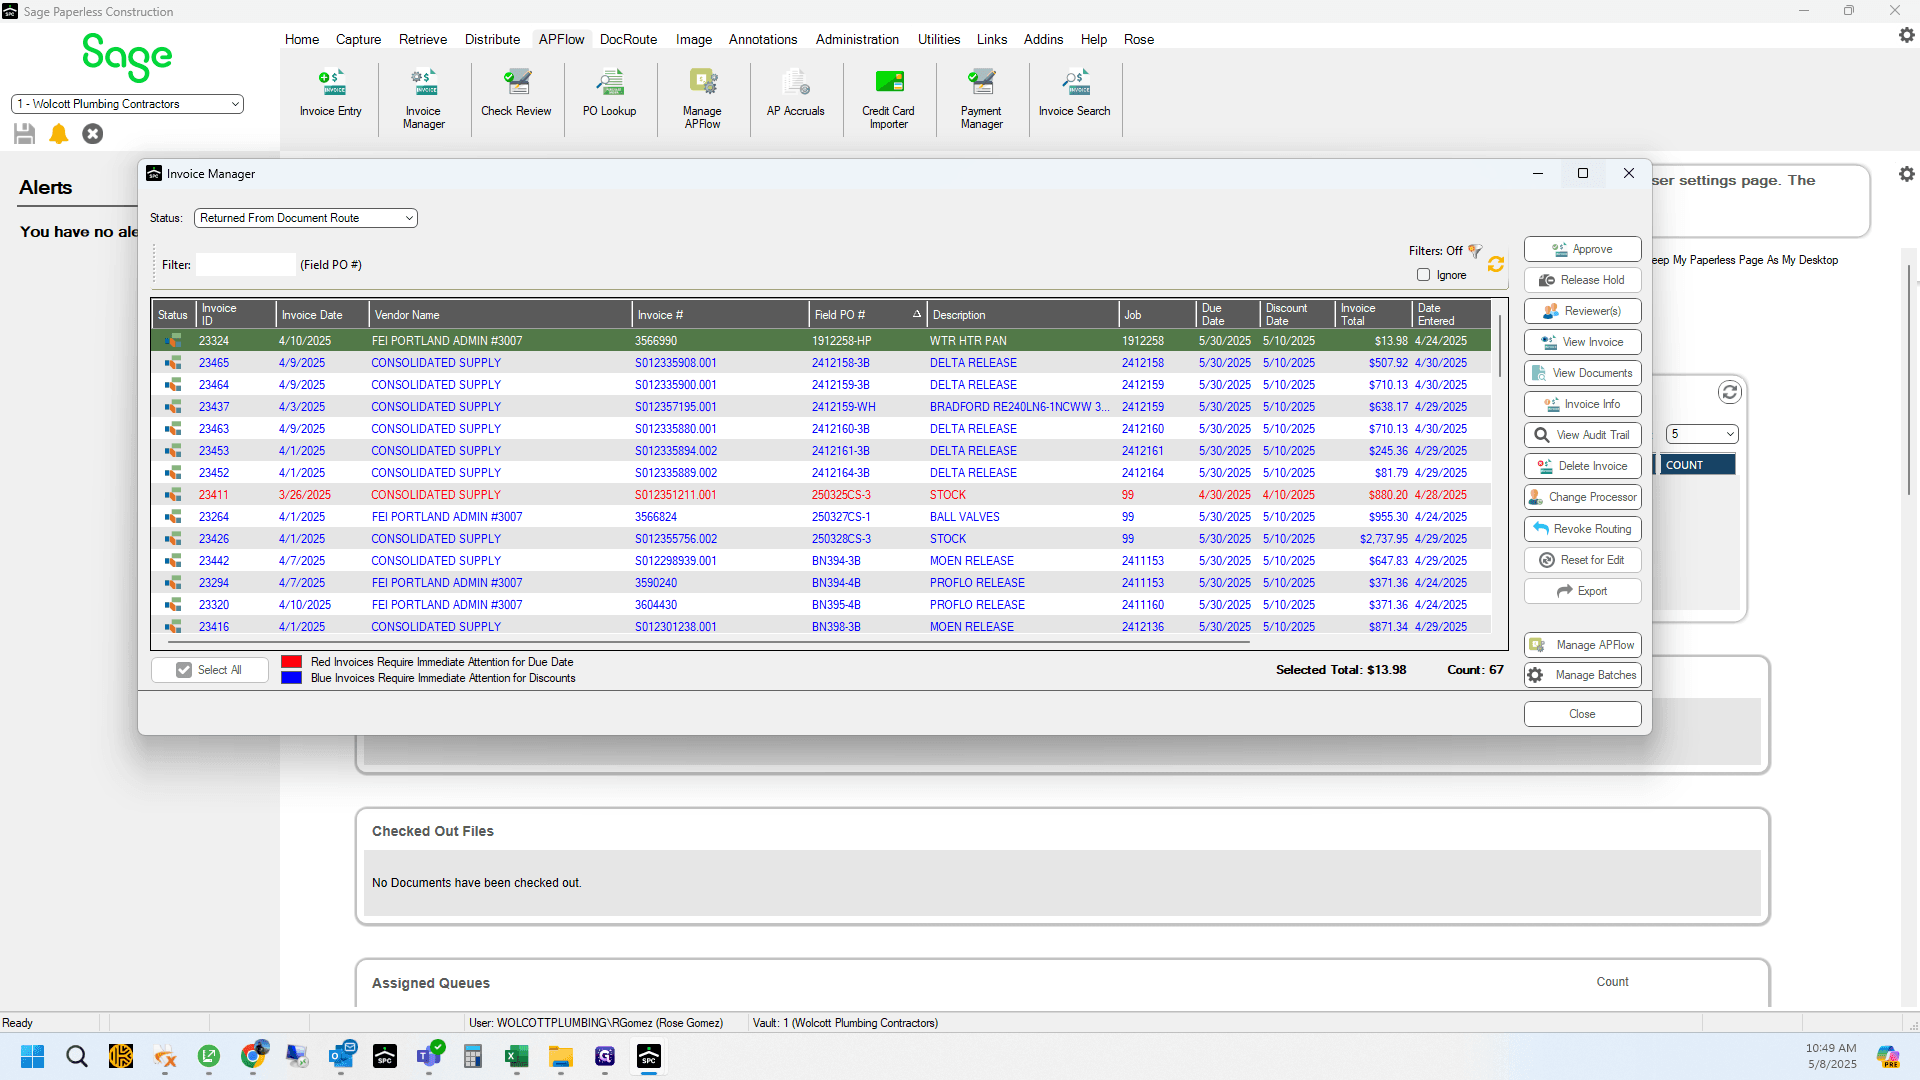The height and width of the screenshot is (1080, 1920).
Task: Open the Utilities menu
Action: (x=939, y=39)
